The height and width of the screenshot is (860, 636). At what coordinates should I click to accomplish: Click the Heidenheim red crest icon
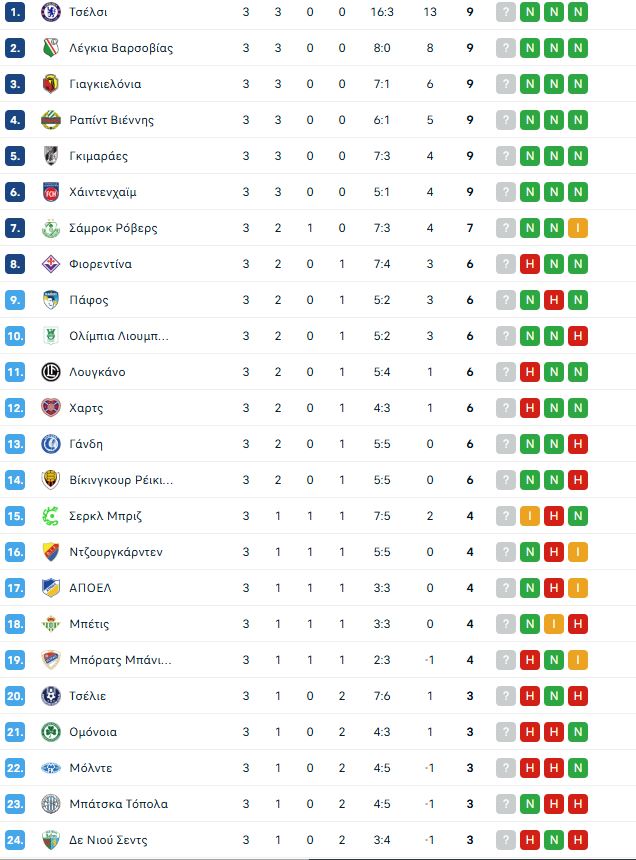pos(50,192)
